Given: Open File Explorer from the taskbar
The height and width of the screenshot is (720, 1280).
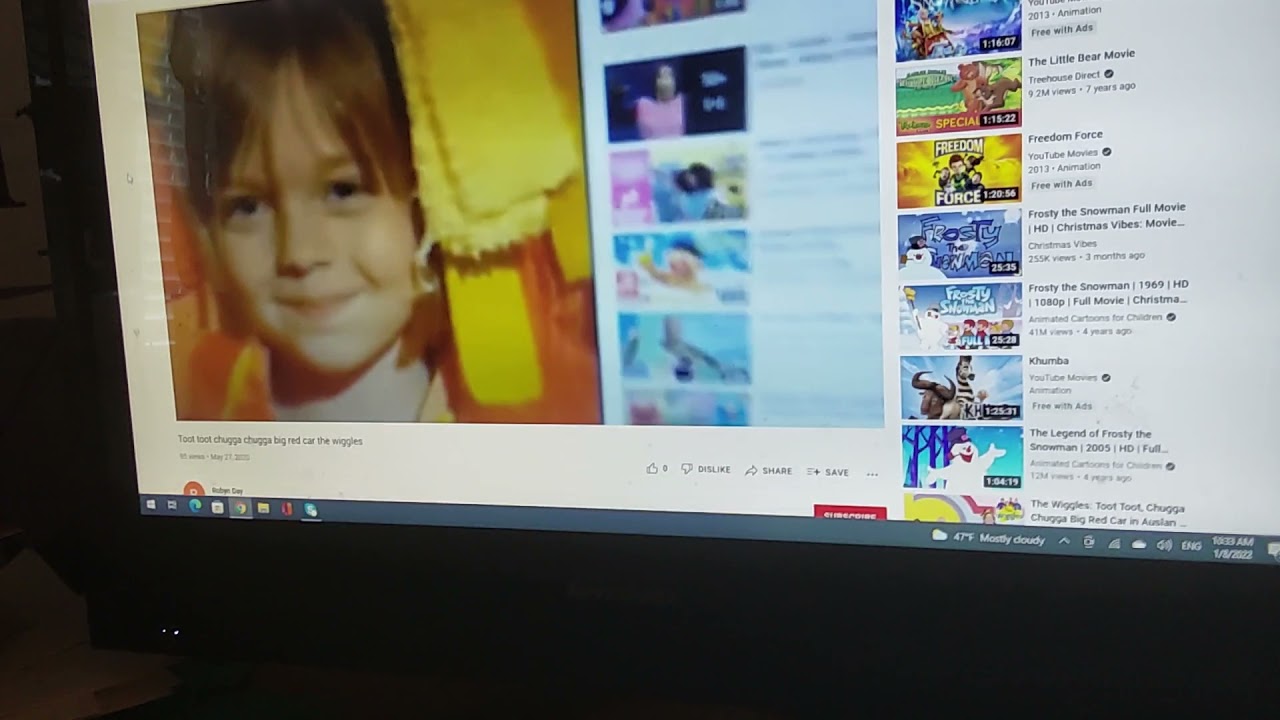Looking at the screenshot, I should point(263,509).
